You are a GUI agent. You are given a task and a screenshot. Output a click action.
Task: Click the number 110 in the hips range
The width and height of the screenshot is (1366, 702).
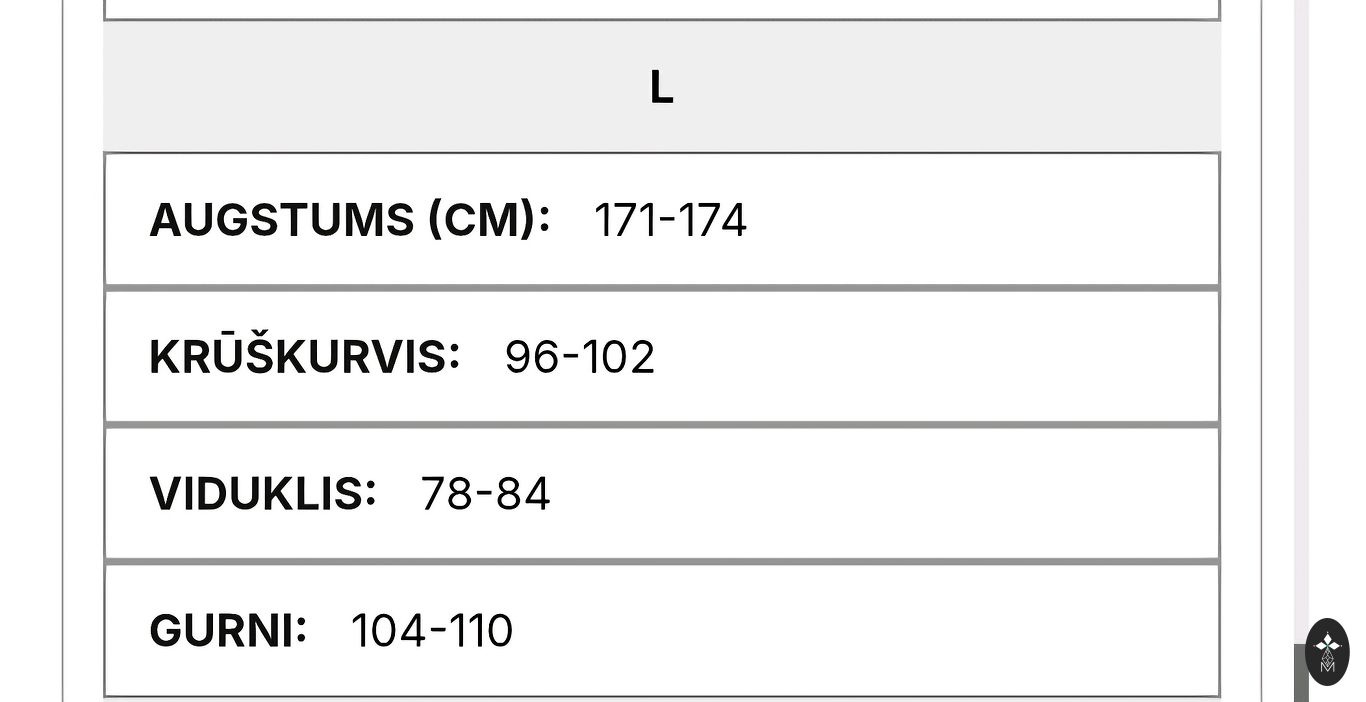481,631
